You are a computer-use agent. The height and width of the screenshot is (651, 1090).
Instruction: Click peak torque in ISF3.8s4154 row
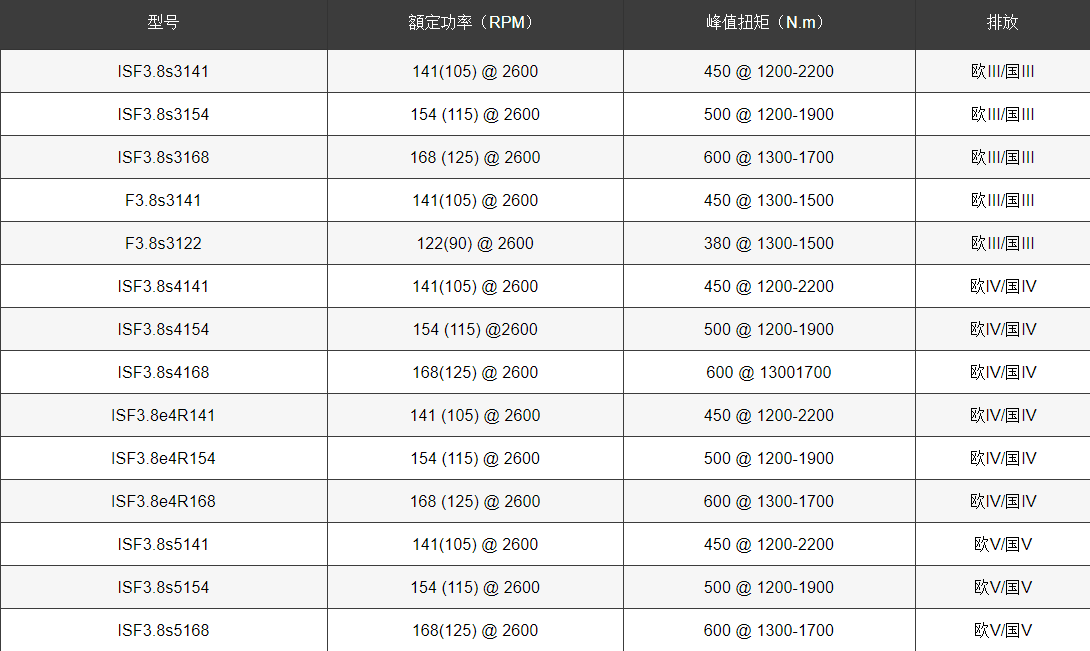click(x=769, y=330)
